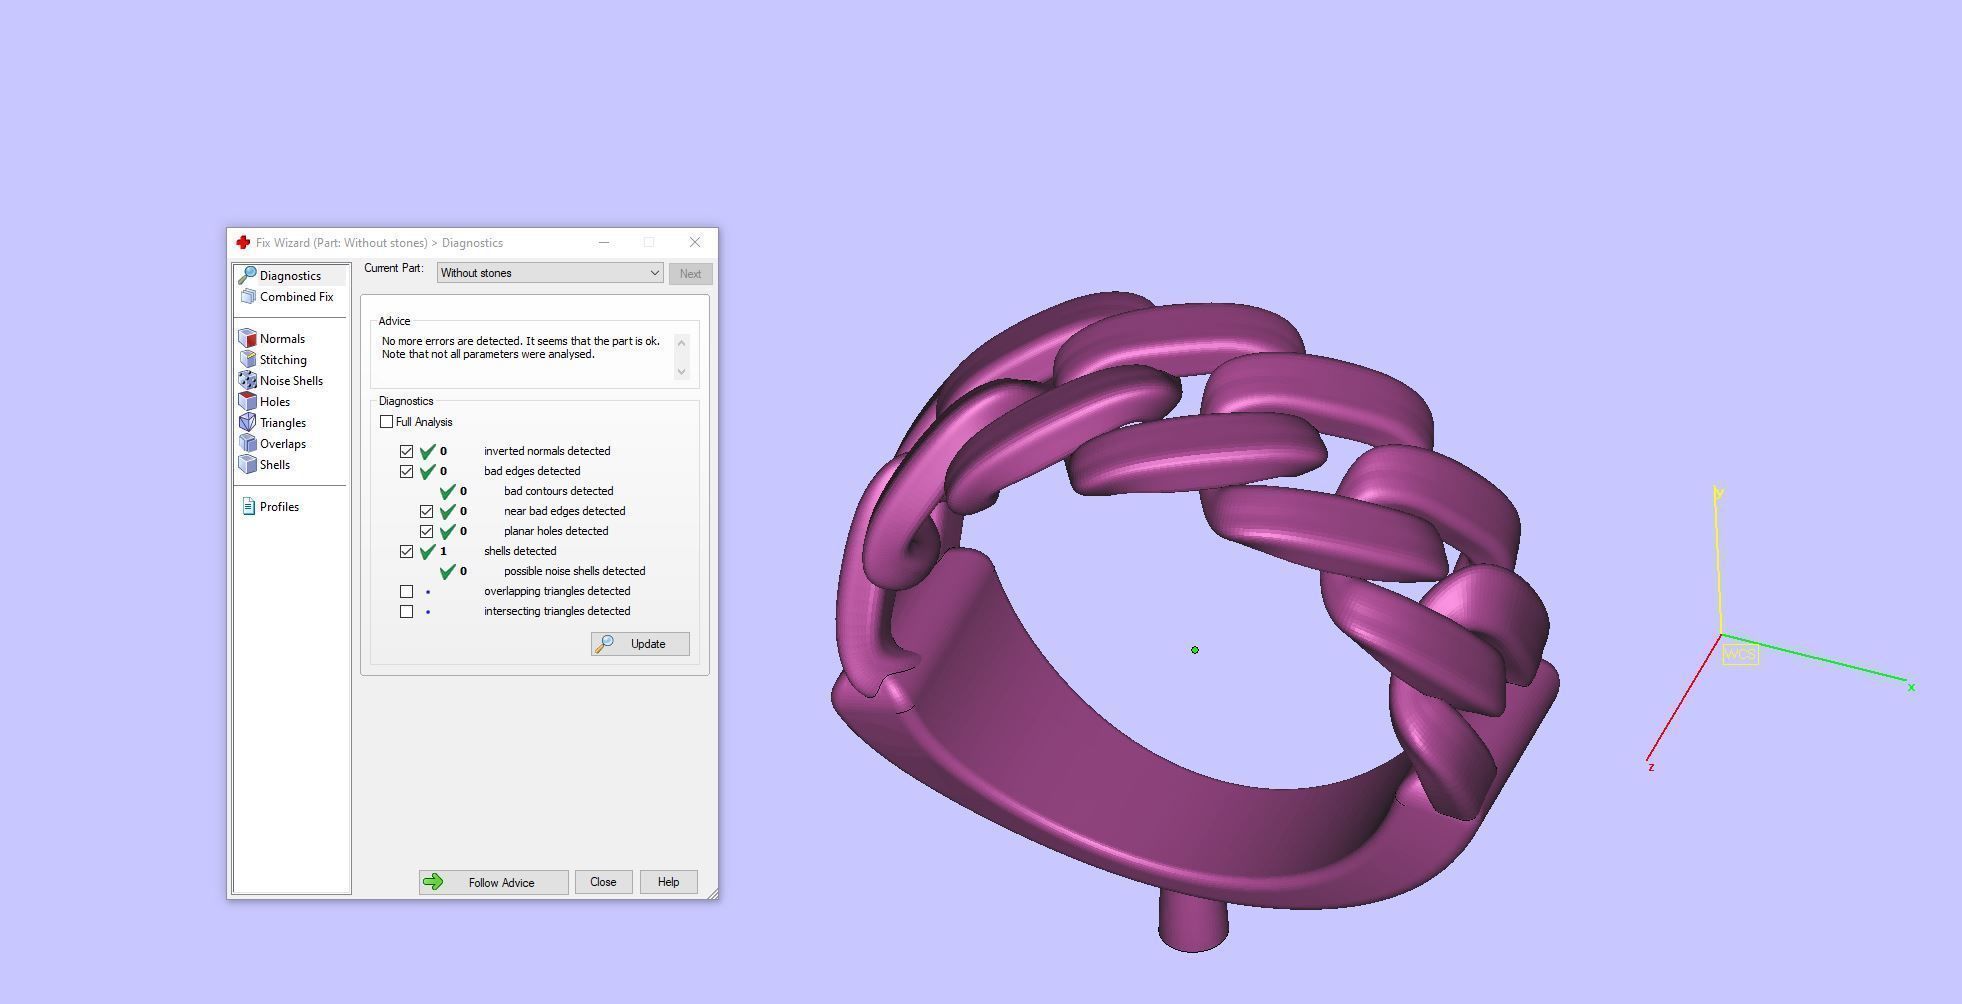Image resolution: width=1962 pixels, height=1004 pixels.
Task: Click the Close button at dialog bottom
Action: point(603,882)
